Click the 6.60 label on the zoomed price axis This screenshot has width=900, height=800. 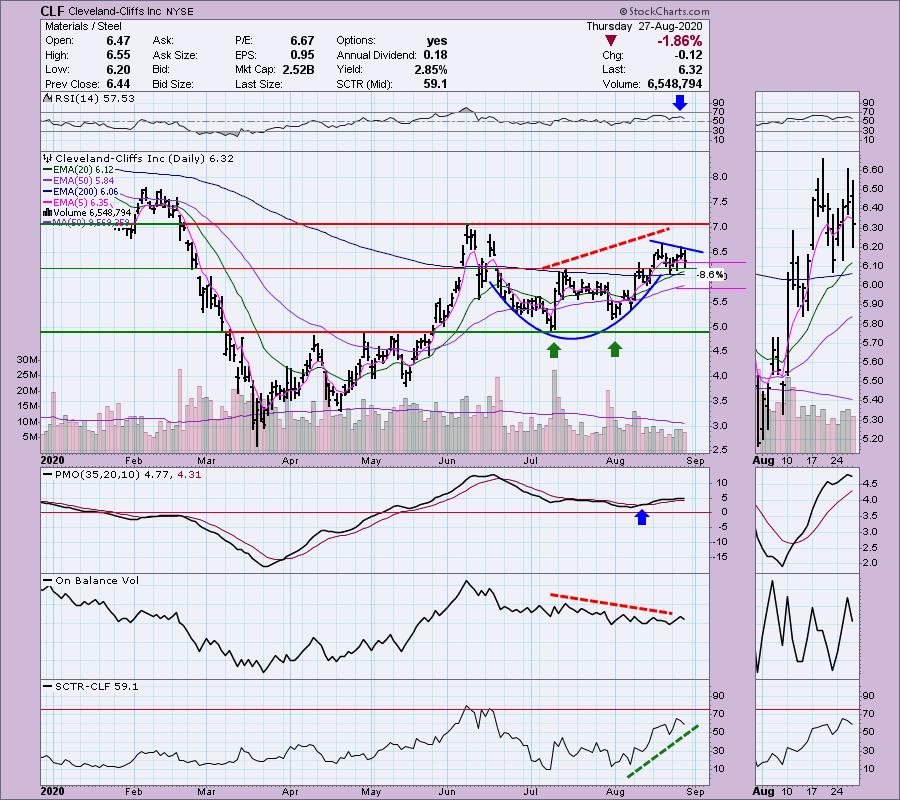[872, 170]
